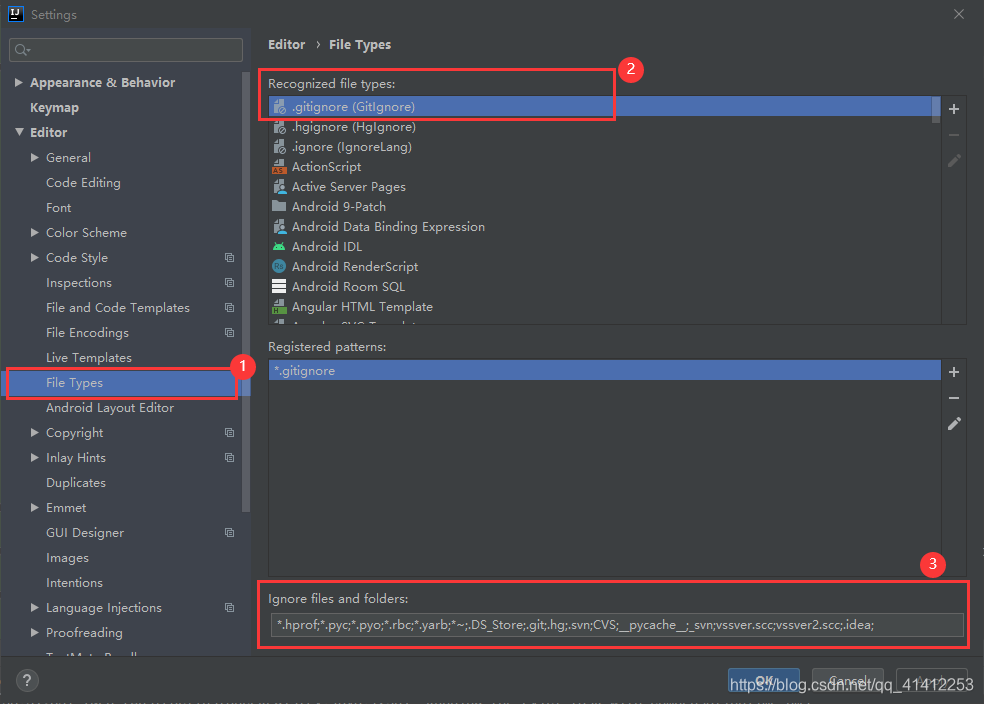984x704 pixels.
Task: Open Keymap settings page
Action: coord(55,107)
